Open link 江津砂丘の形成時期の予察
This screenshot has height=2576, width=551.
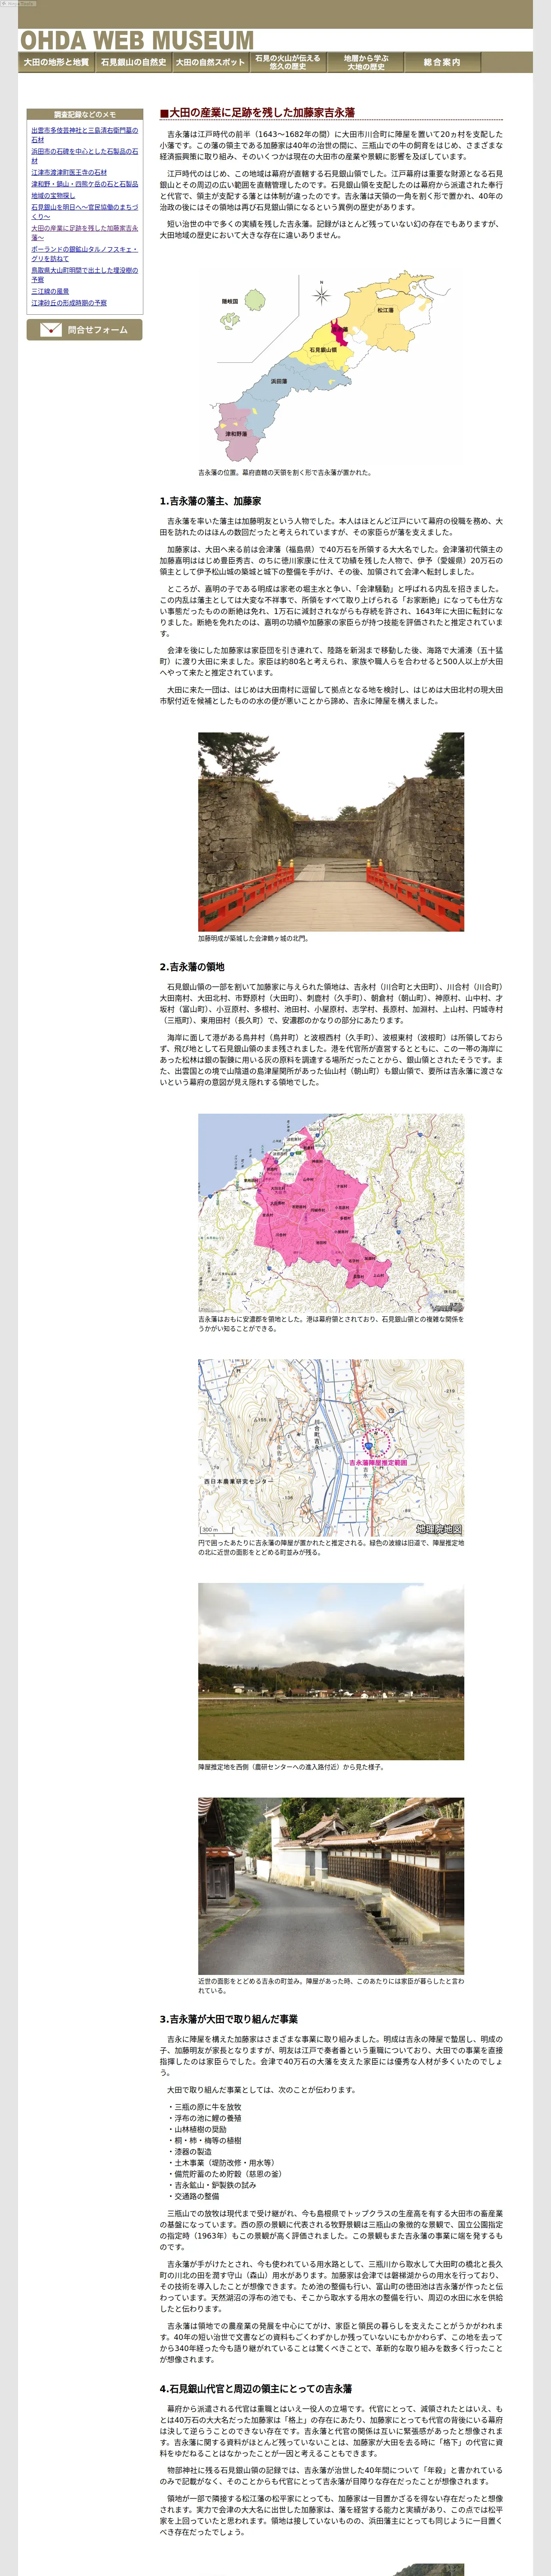pyautogui.click(x=69, y=303)
